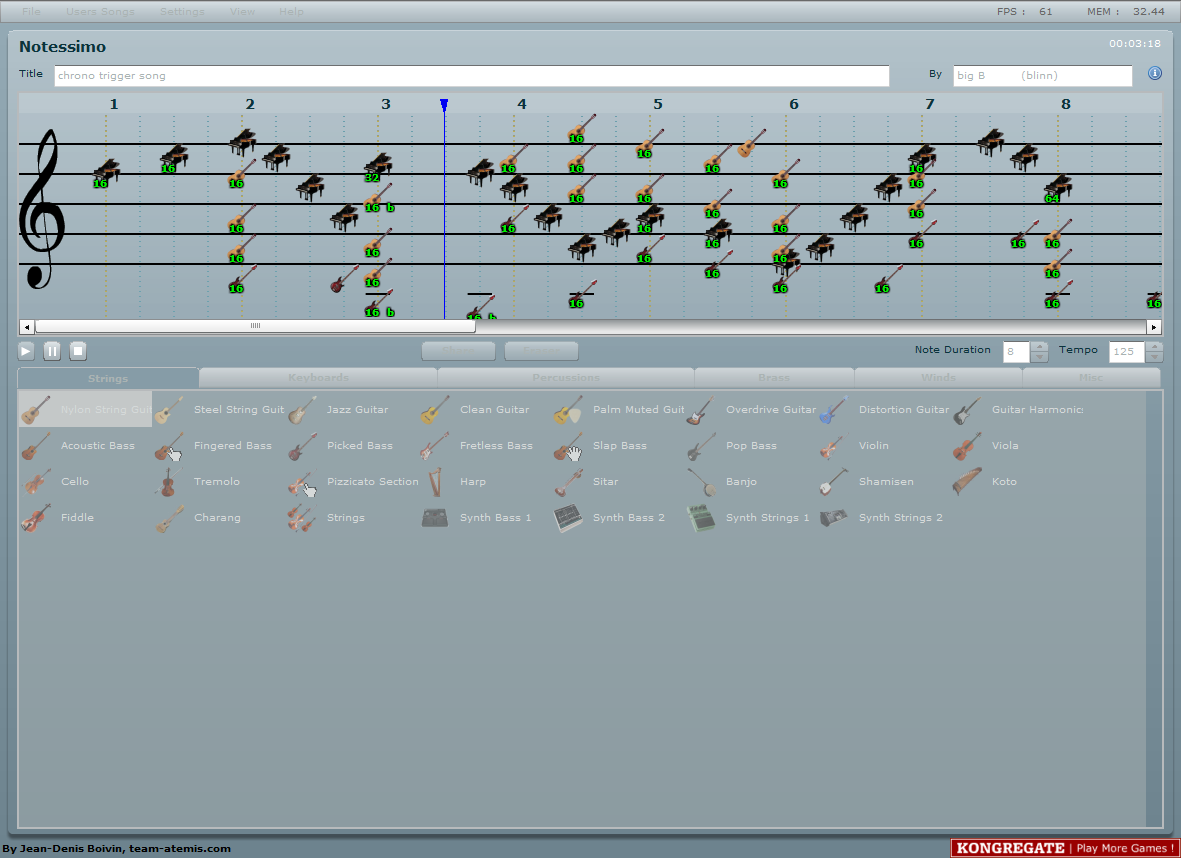Open the song info icon
1181x858 pixels.
[1155, 73]
